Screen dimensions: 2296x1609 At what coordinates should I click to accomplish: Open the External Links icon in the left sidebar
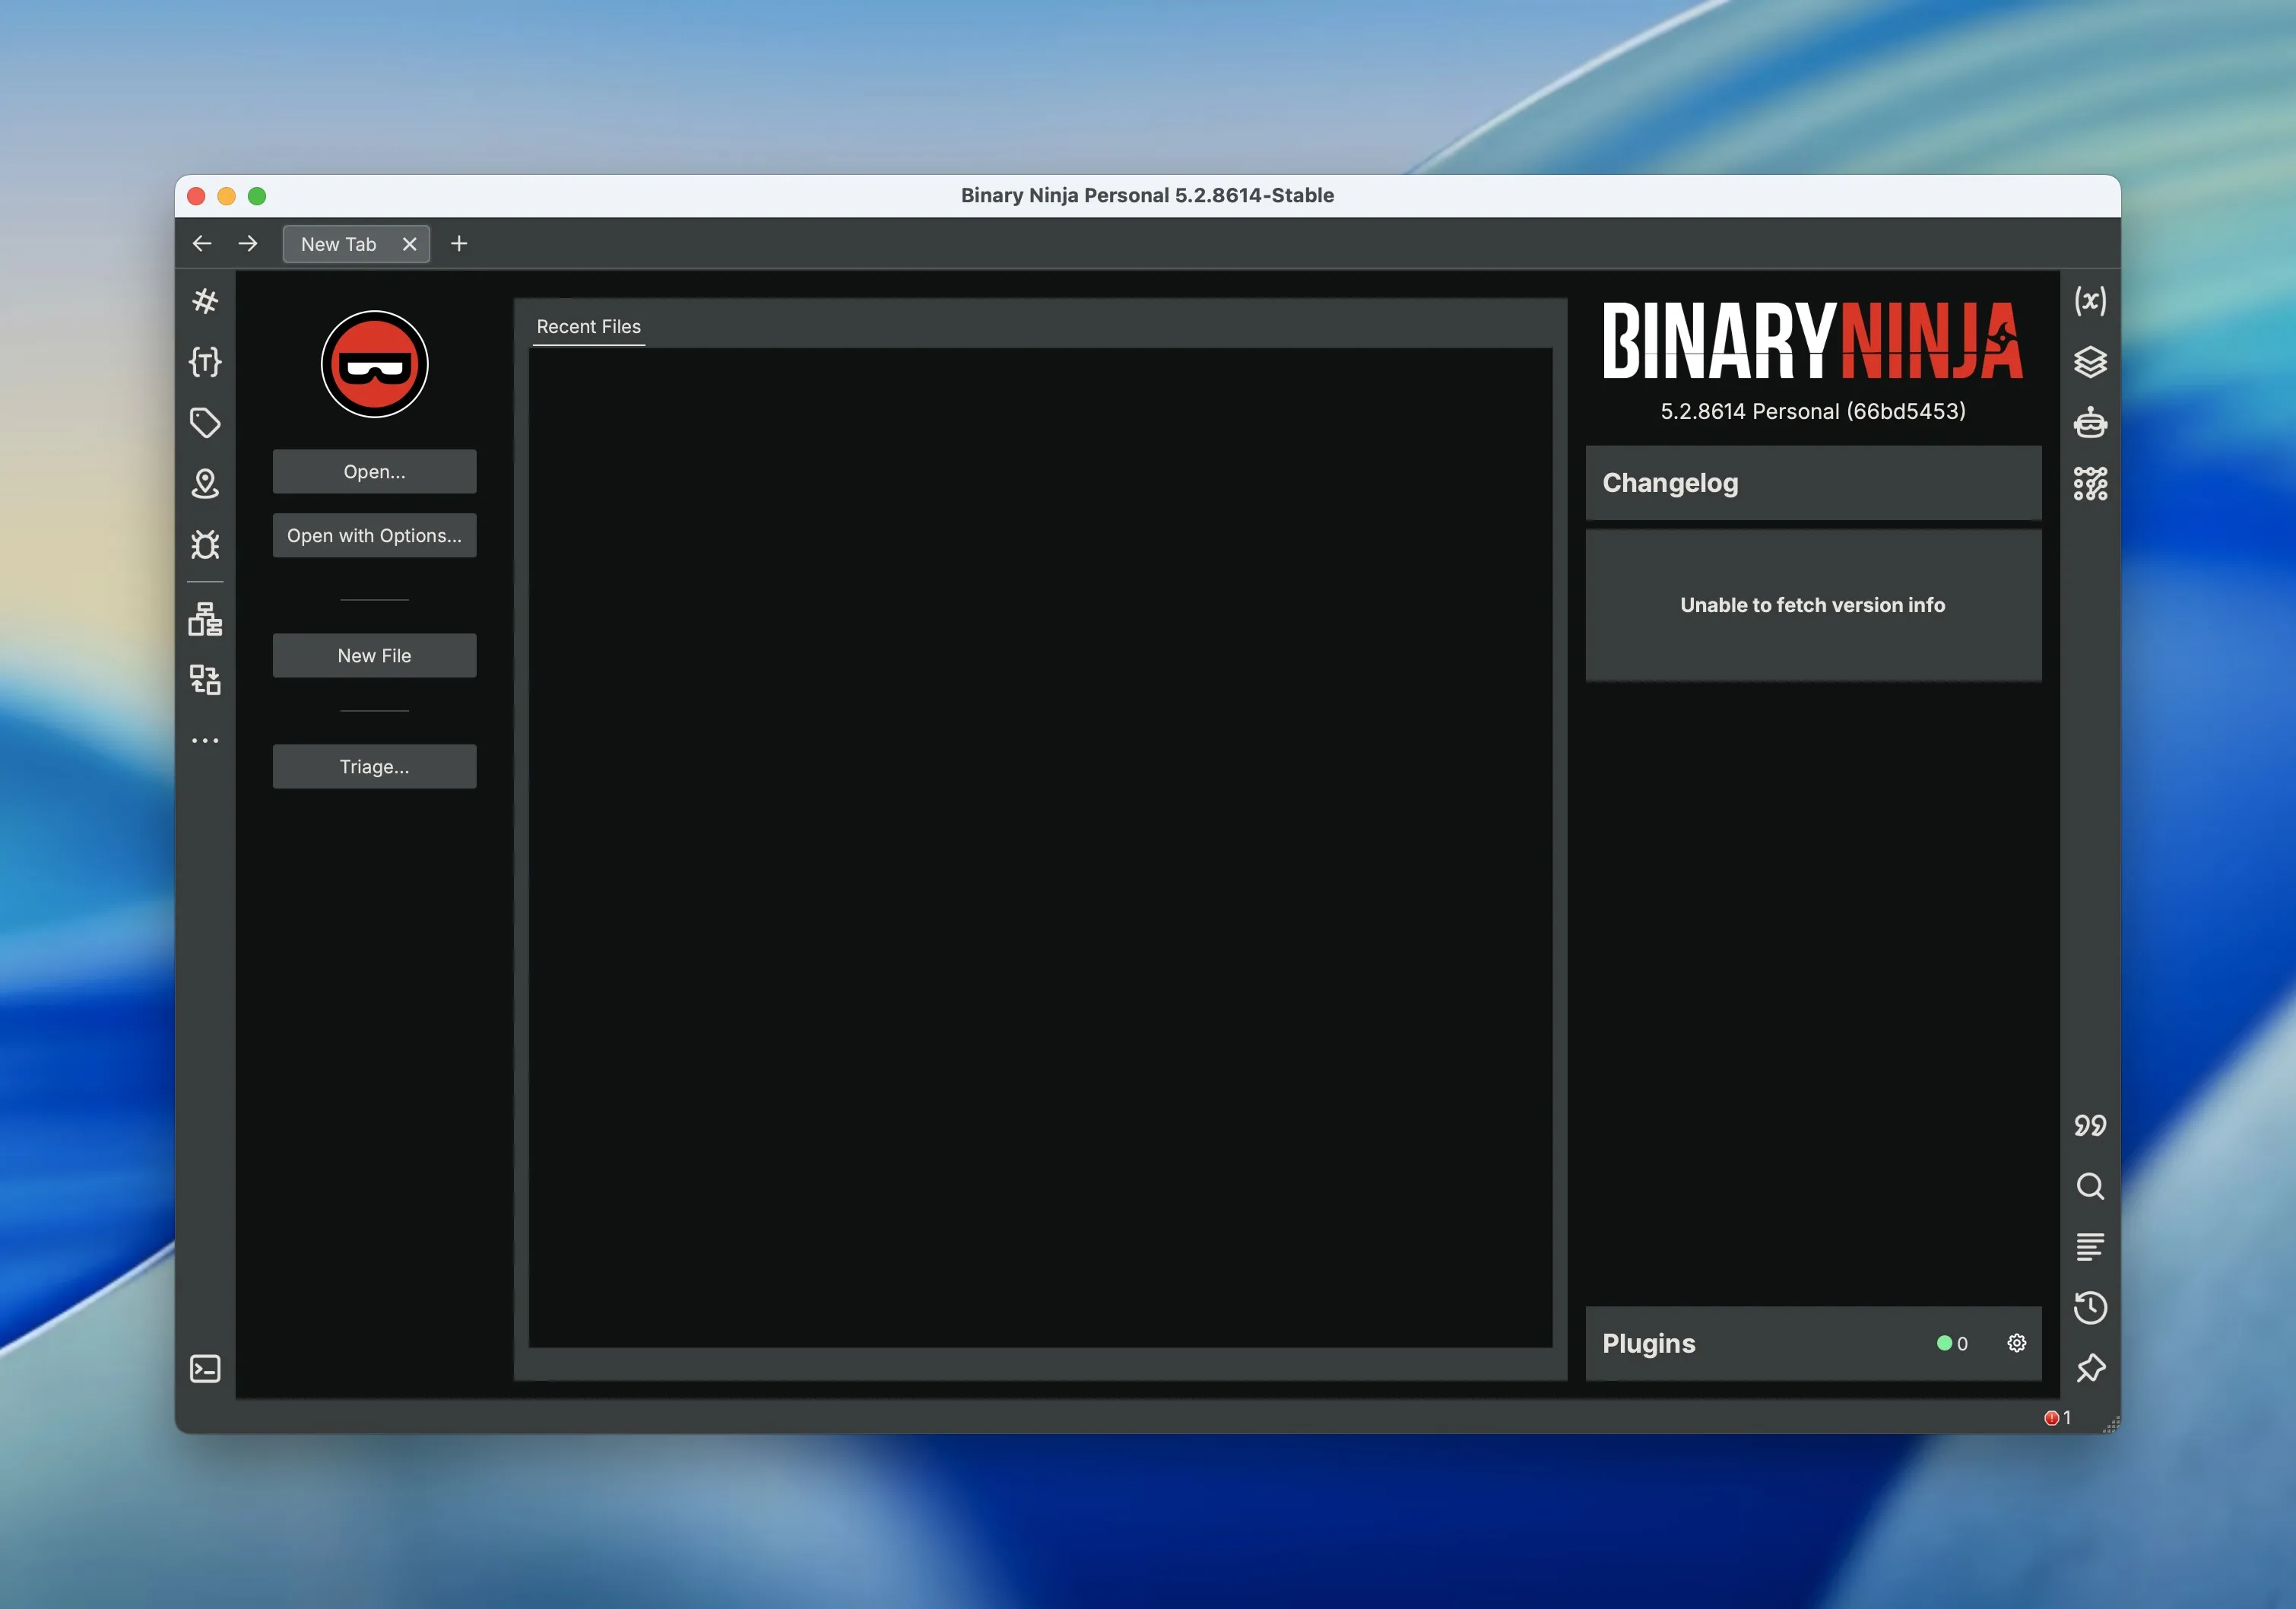tap(205, 680)
